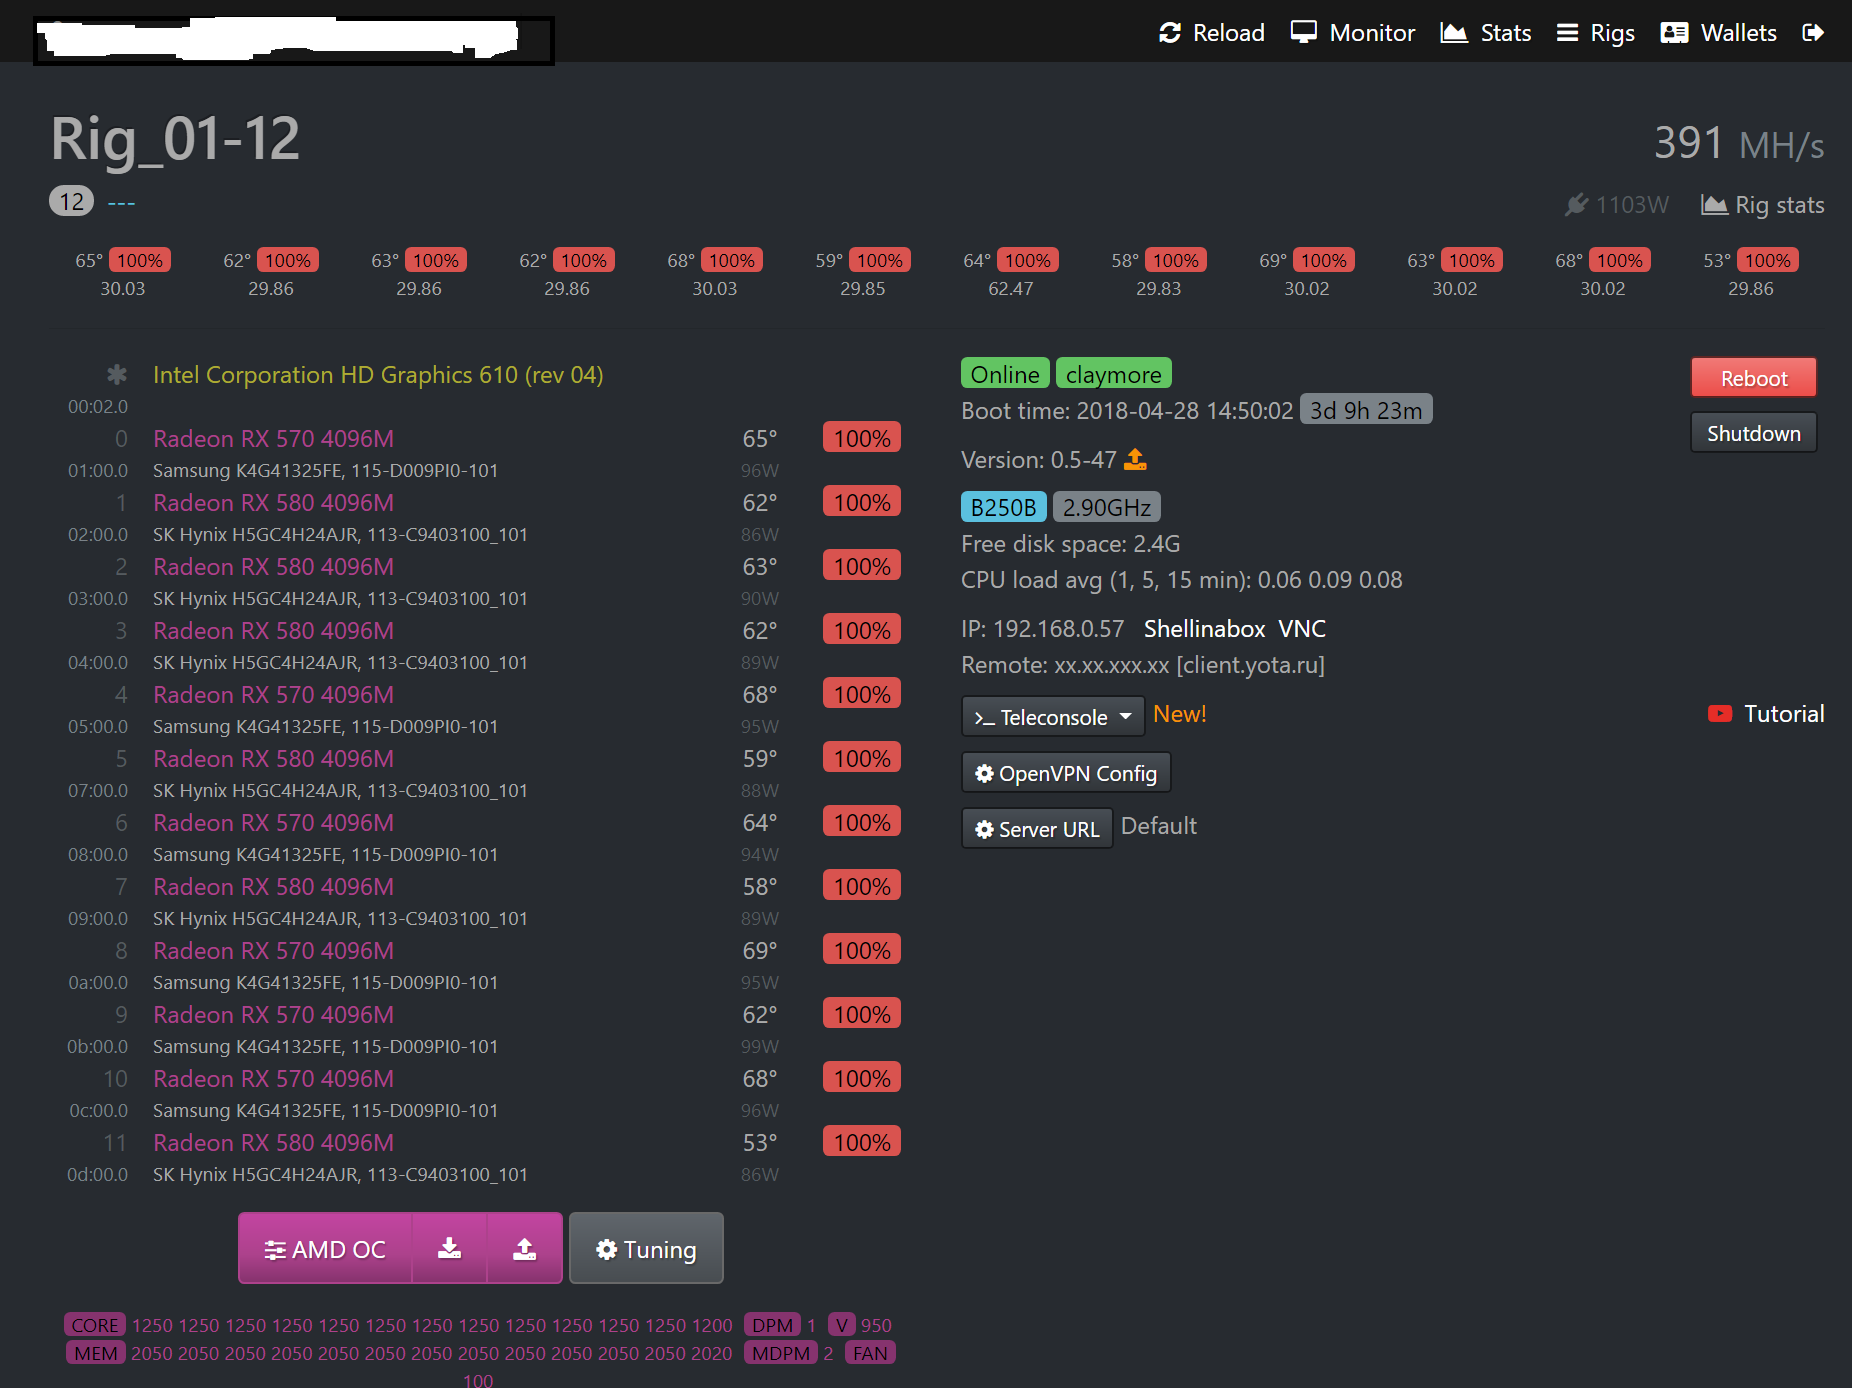
Task: Click the orange version upgrade icon
Action: click(x=1135, y=460)
